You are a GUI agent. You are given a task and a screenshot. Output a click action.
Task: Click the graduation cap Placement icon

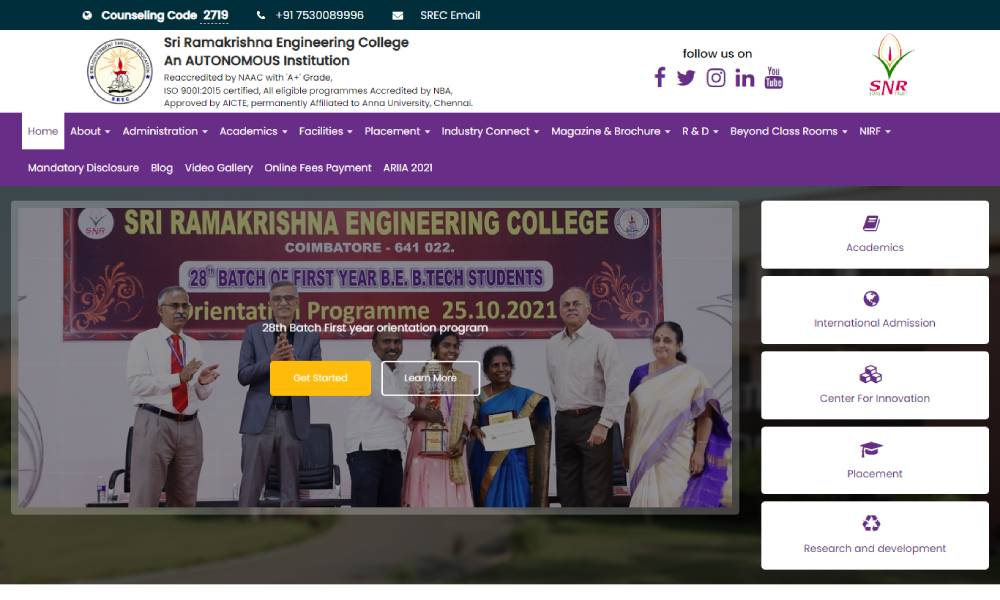point(871,450)
